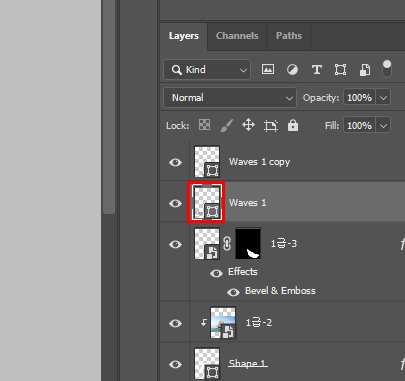Viewport: 405px width, 381px height.
Task: Filter for shape layers icon
Action: (x=340, y=70)
